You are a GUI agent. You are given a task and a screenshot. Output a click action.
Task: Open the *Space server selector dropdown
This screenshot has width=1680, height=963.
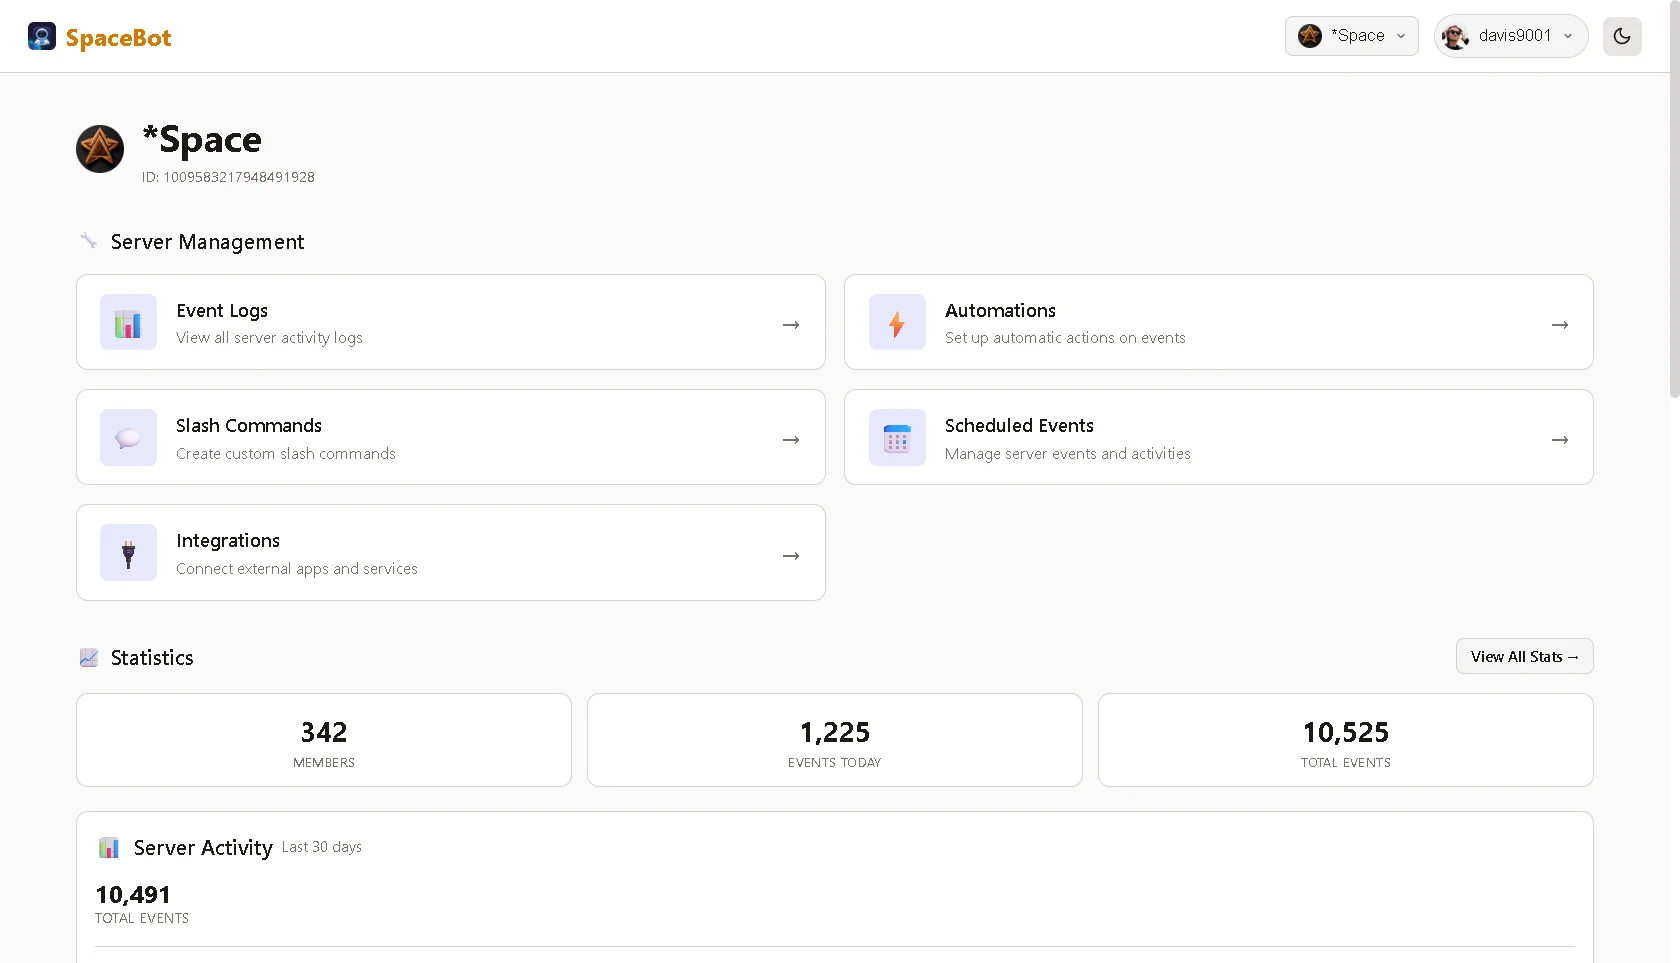1351,35
